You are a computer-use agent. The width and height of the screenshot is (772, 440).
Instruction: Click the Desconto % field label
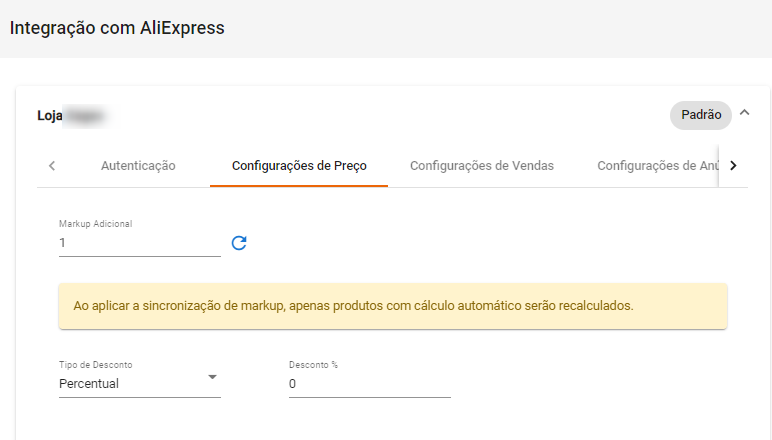(313, 365)
